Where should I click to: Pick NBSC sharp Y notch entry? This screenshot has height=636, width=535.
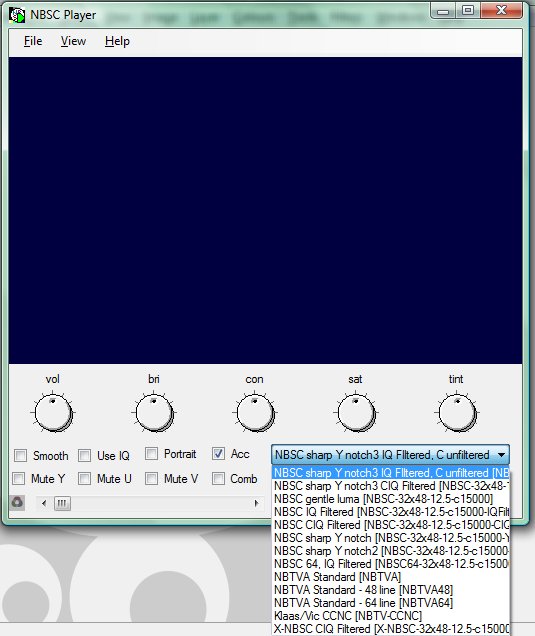[391, 538]
